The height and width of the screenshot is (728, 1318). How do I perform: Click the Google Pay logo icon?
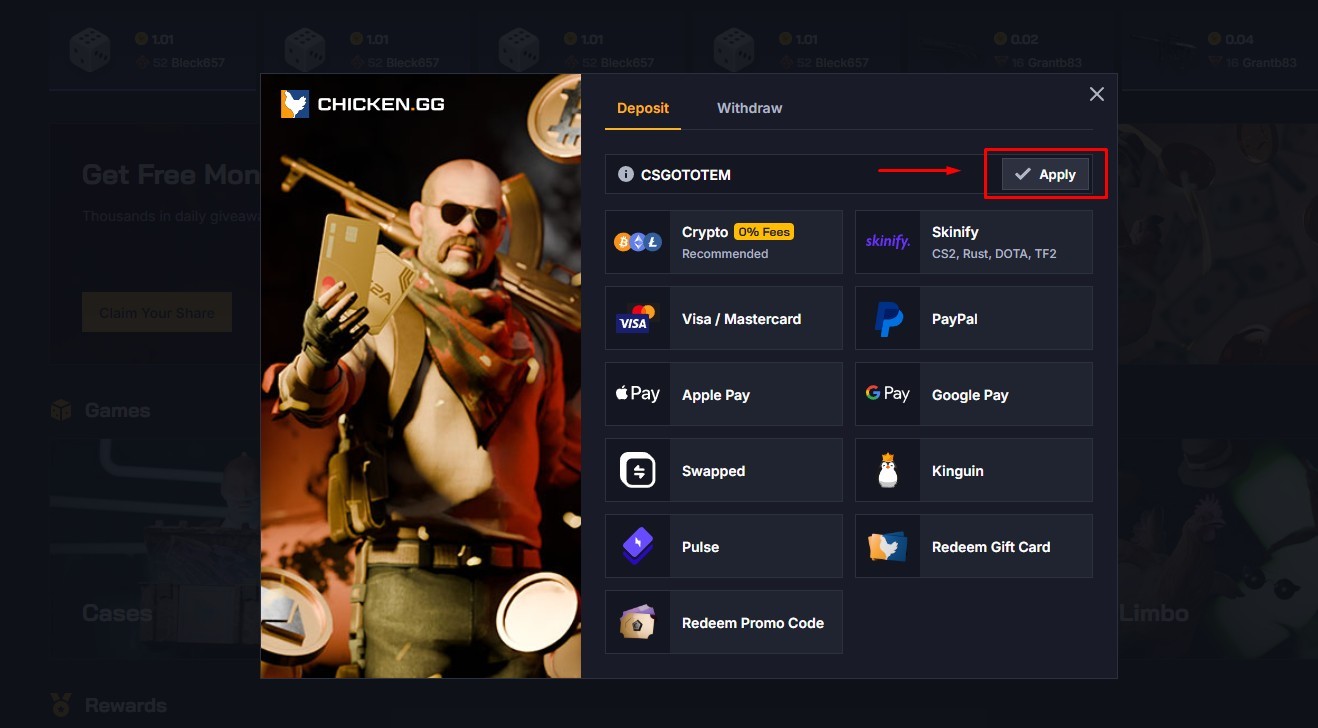click(888, 394)
